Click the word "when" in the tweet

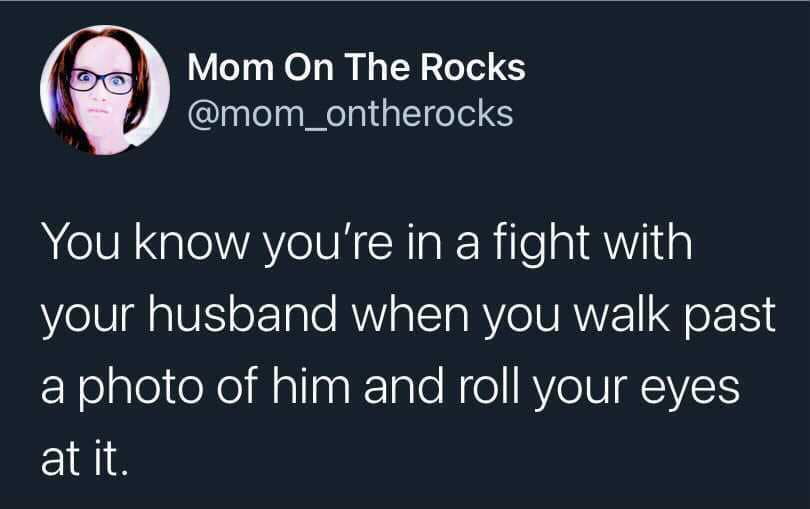411,314
